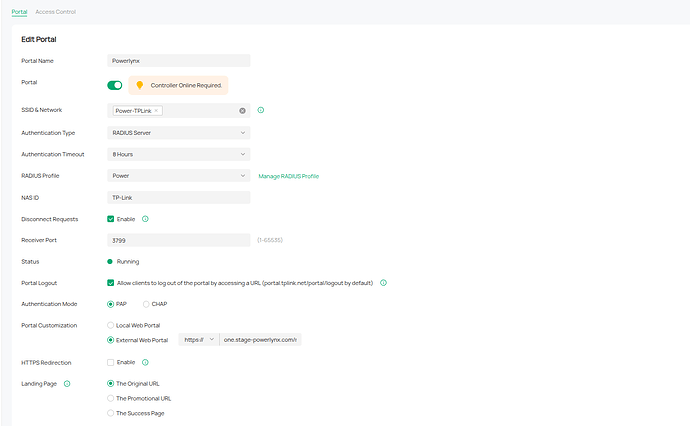Click the Receiver Port input field
Screen dimensions: 690x426
click(179, 240)
